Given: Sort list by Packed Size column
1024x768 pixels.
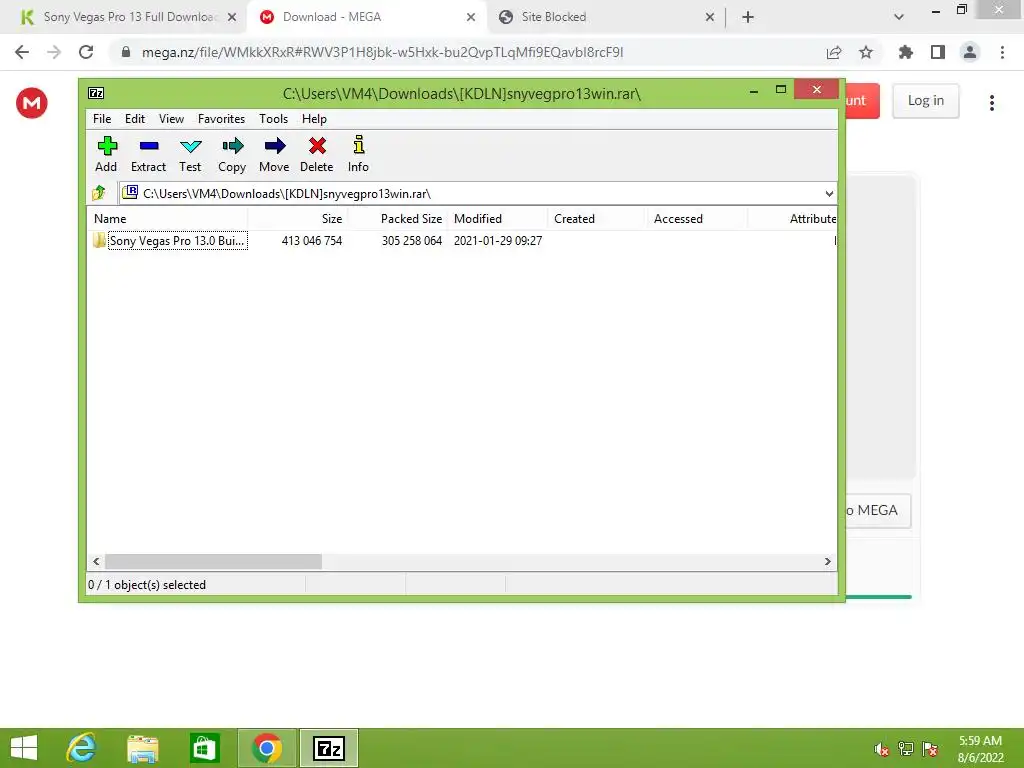Looking at the screenshot, I should point(398,219).
